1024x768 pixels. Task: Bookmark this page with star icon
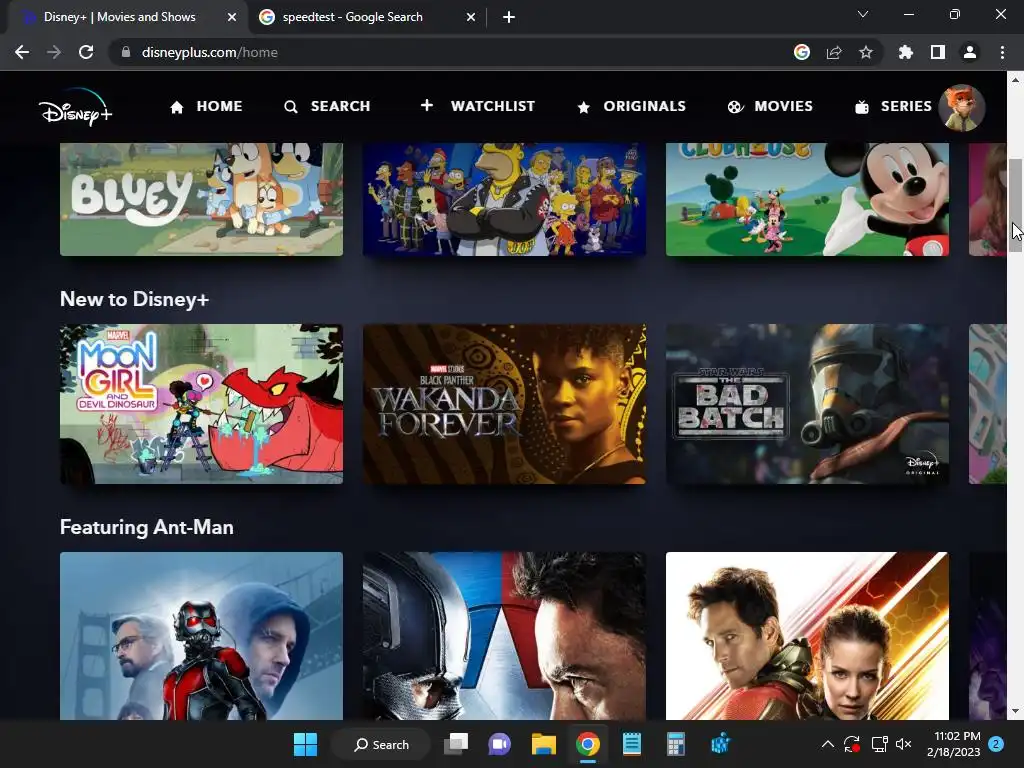click(x=866, y=52)
